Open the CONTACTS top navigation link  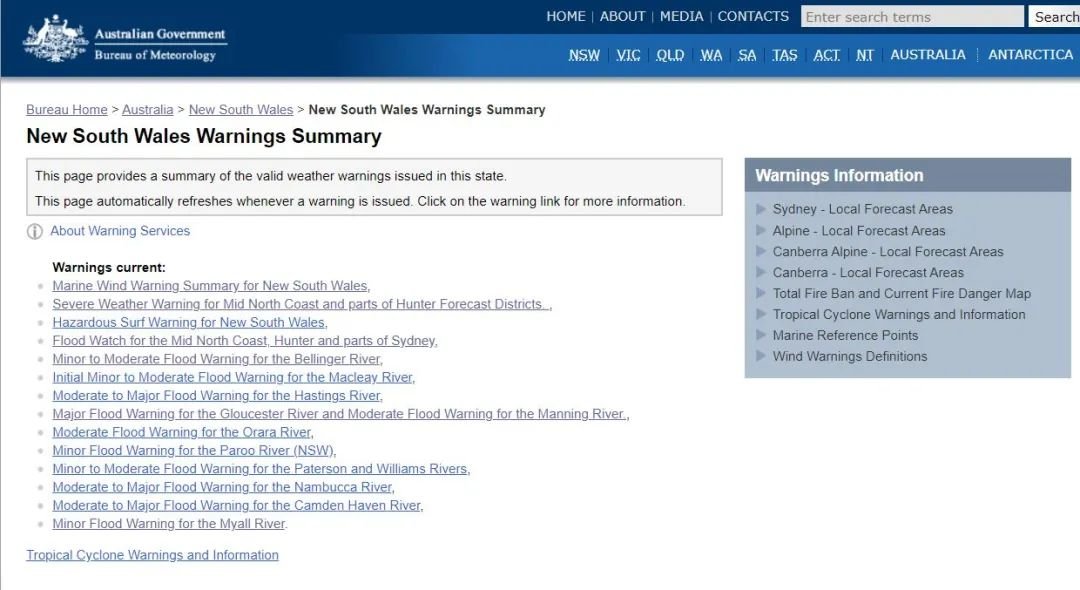click(x=753, y=17)
